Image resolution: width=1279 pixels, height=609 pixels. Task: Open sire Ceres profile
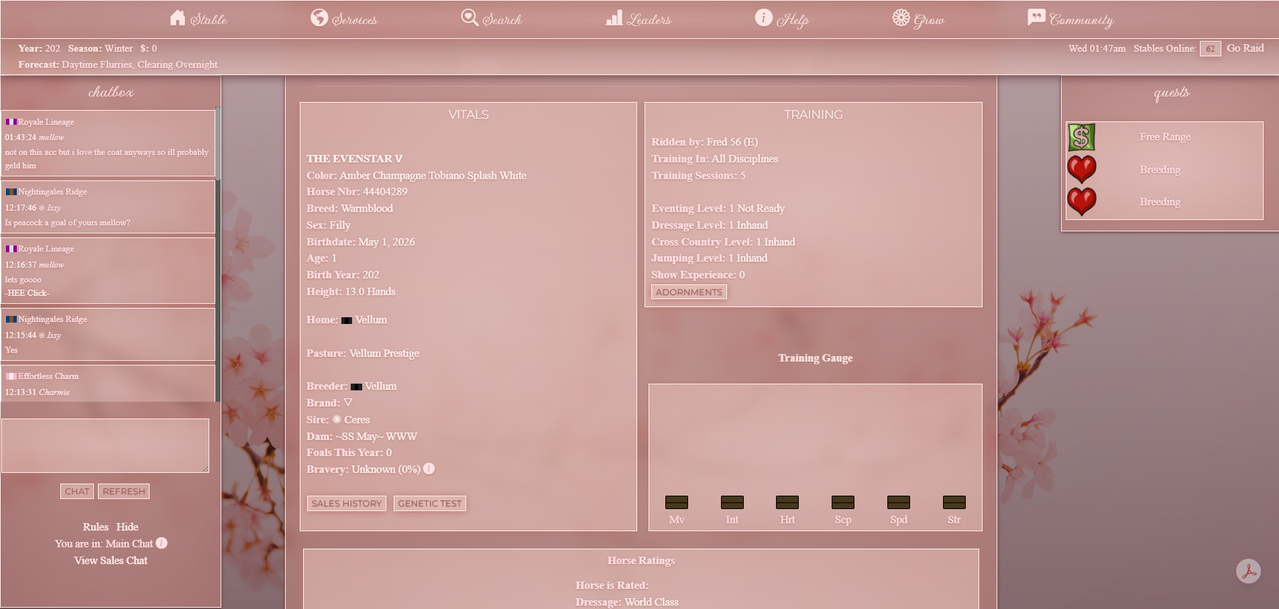[357, 419]
